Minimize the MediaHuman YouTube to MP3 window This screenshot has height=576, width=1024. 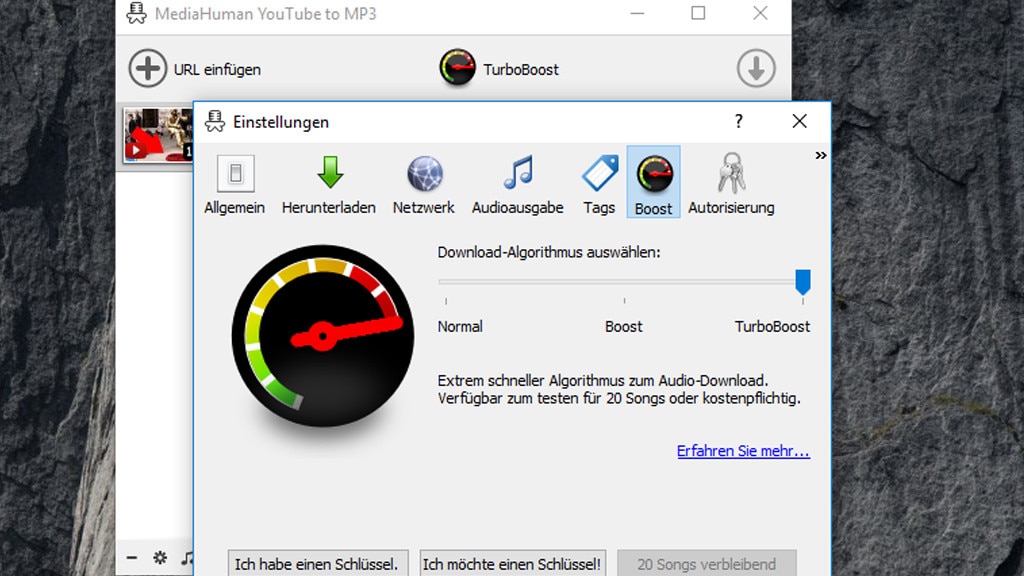pyautogui.click(x=637, y=13)
